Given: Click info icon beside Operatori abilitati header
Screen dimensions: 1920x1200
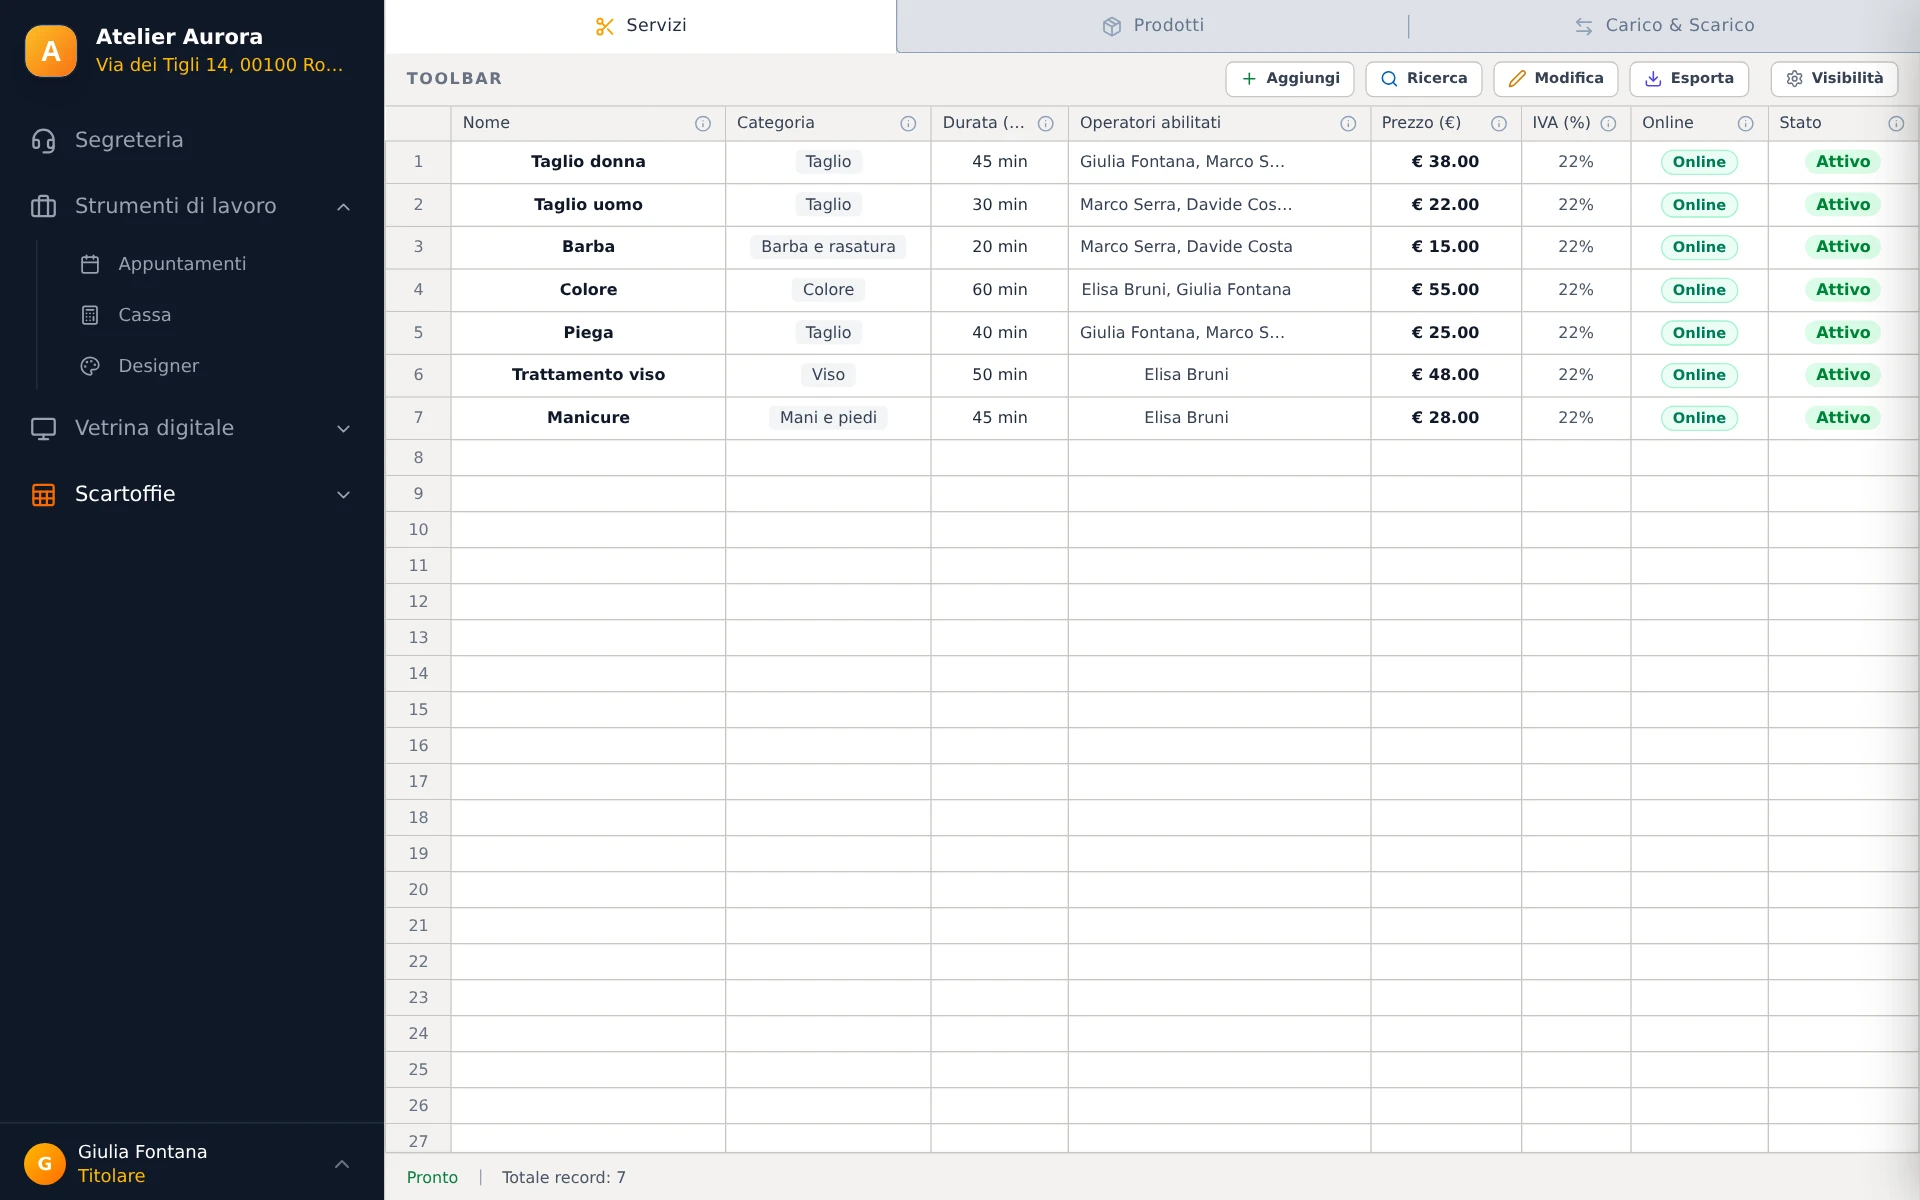Looking at the screenshot, I should point(1348,124).
